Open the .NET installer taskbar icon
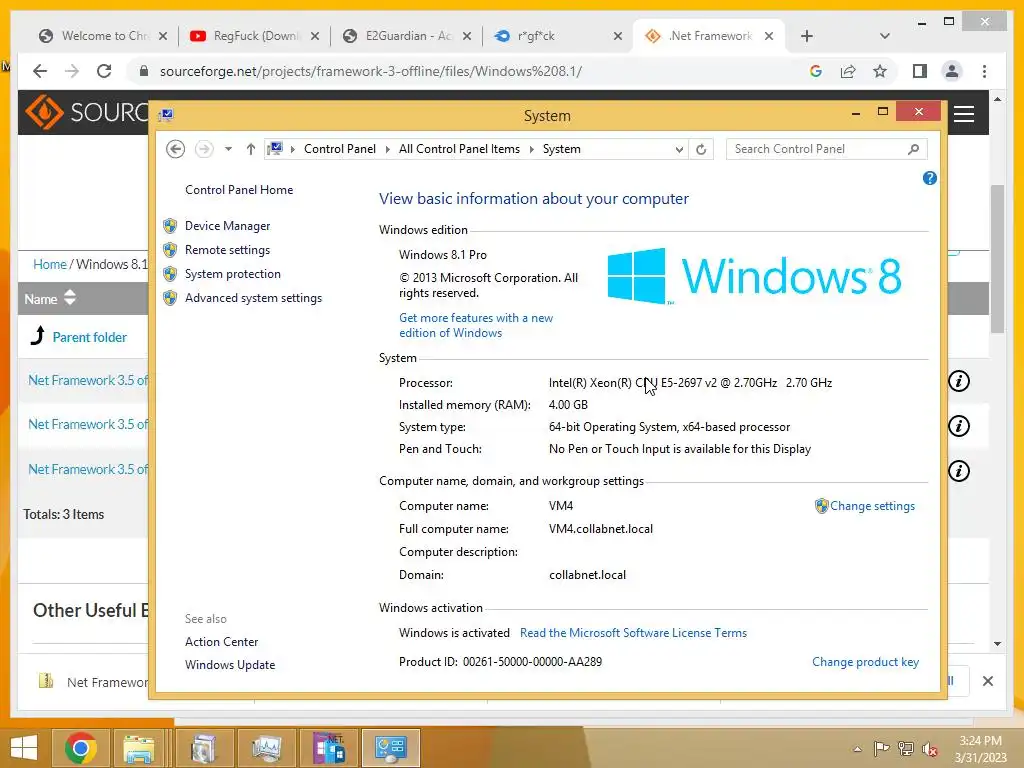The height and width of the screenshot is (768, 1024). coord(328,748)
